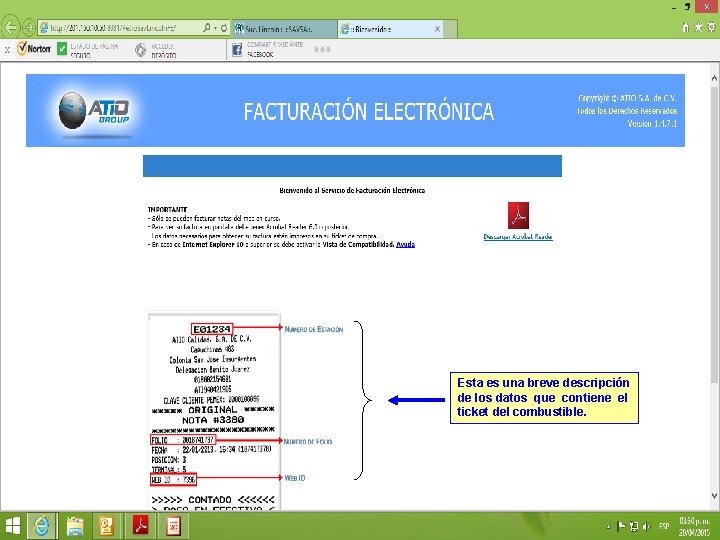Open a new blank tab
This screenshot has width=720, height=540.
[x=450, y=28]
